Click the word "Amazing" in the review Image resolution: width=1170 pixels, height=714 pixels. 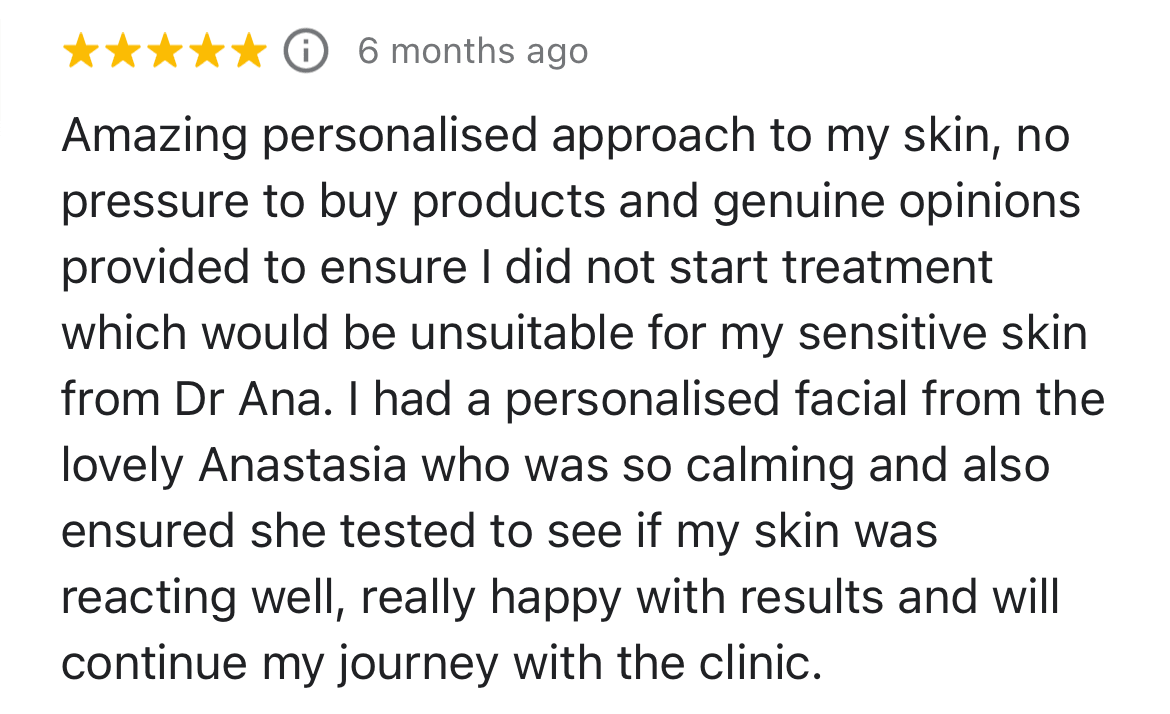(154, 136)
